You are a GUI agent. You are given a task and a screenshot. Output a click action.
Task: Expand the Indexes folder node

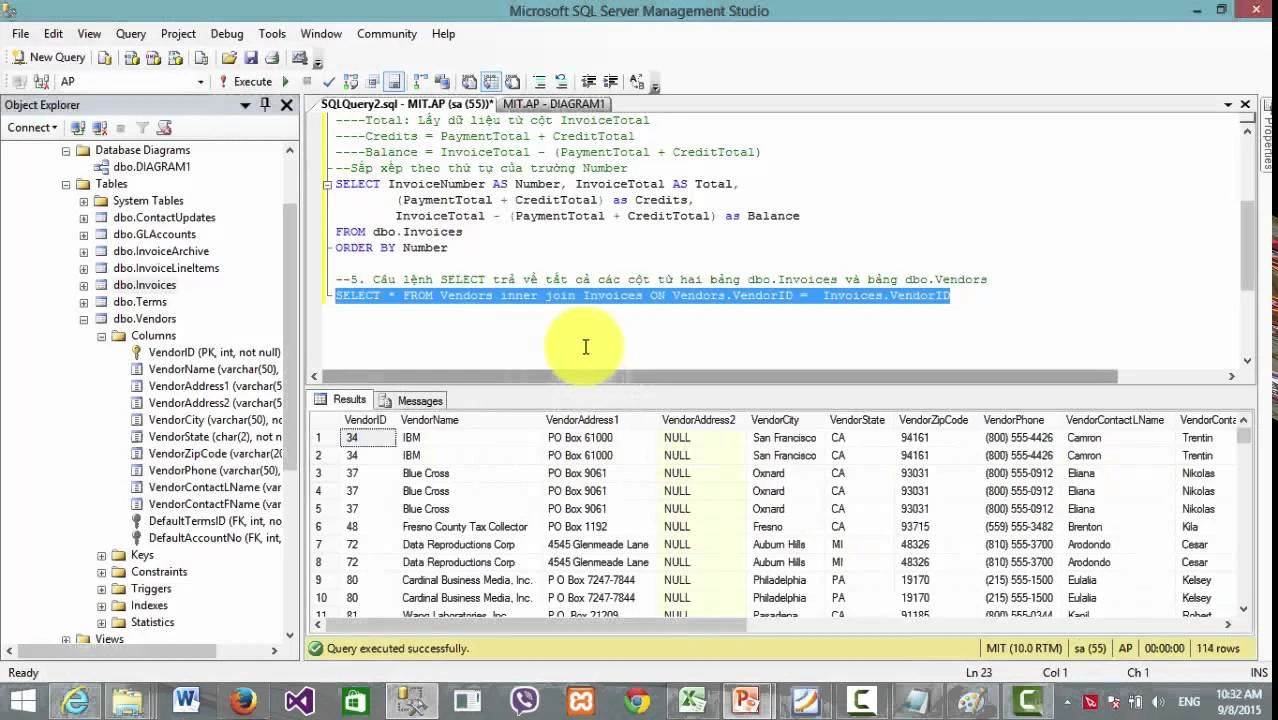click(102, 605)
